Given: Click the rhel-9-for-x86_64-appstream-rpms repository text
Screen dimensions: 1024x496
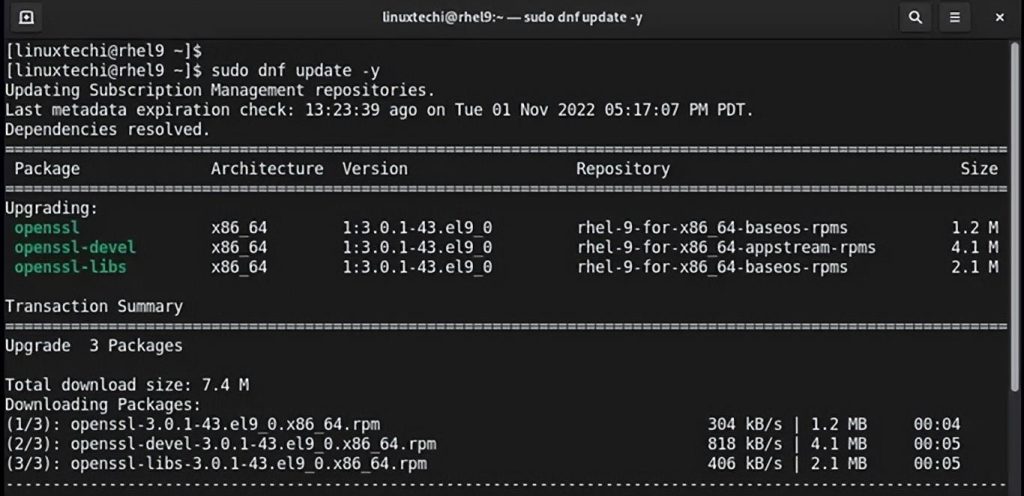Looking at the screenshot, I should (x=726, y=247).
